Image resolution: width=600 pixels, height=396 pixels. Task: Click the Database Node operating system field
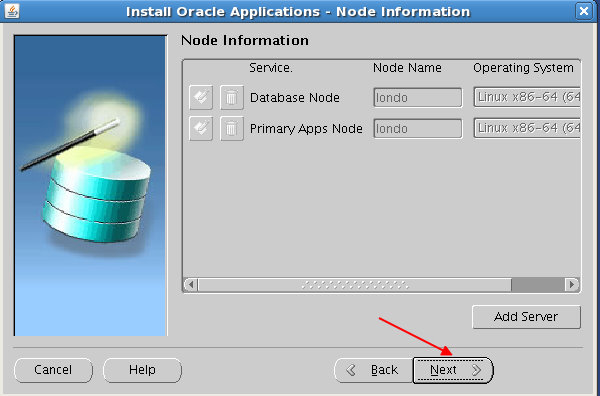pyautogui.click(x=527, y=97)
